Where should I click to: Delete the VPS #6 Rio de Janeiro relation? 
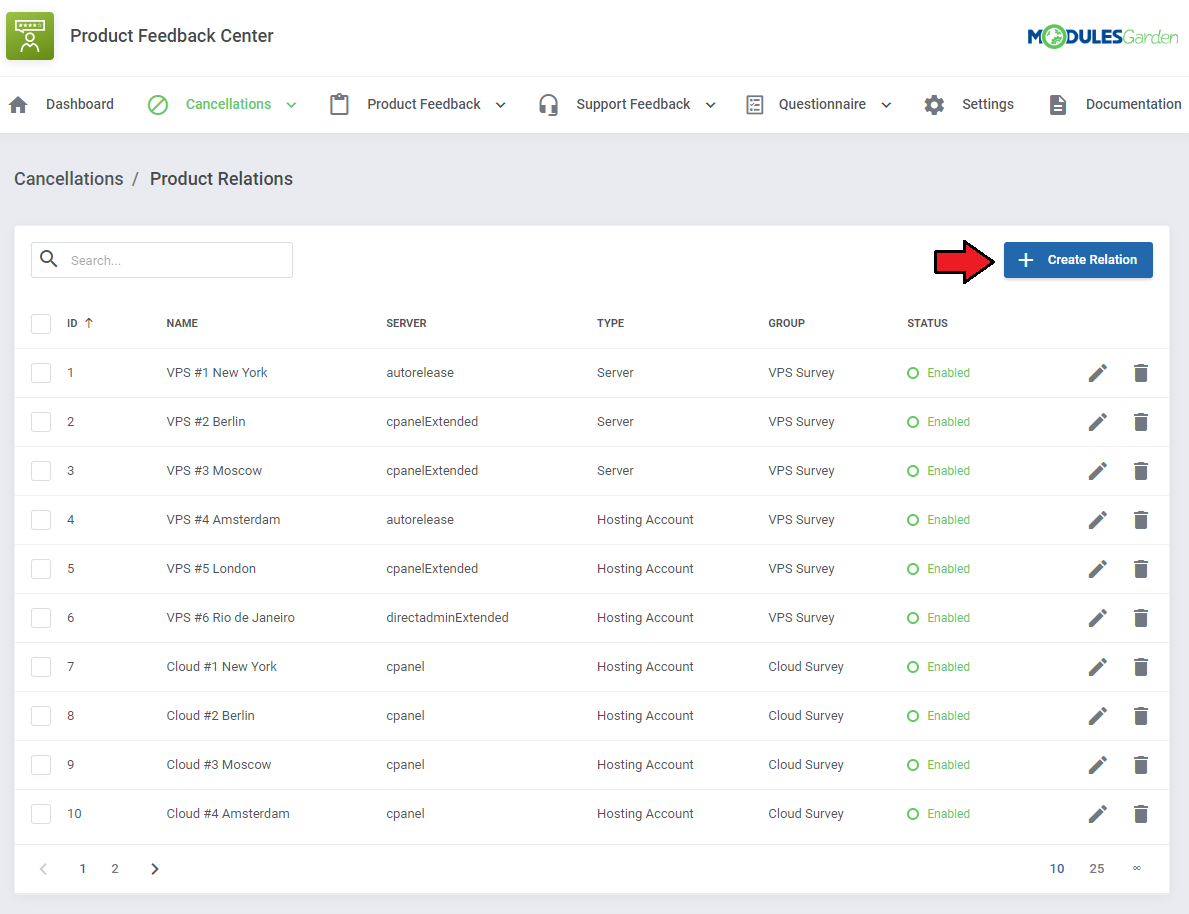click(x=1140, y=618)
